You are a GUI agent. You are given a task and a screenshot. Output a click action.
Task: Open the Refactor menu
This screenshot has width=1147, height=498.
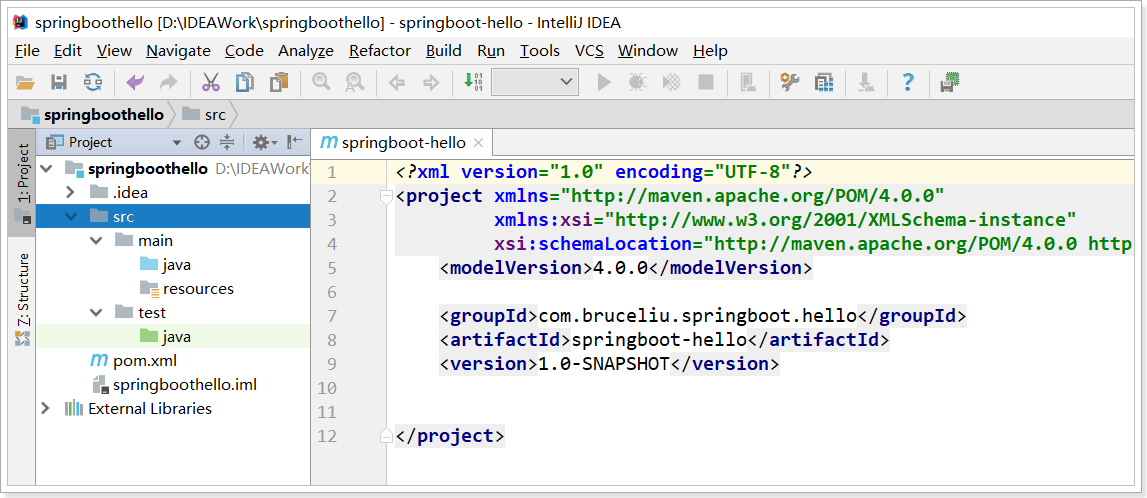point(380,50)
